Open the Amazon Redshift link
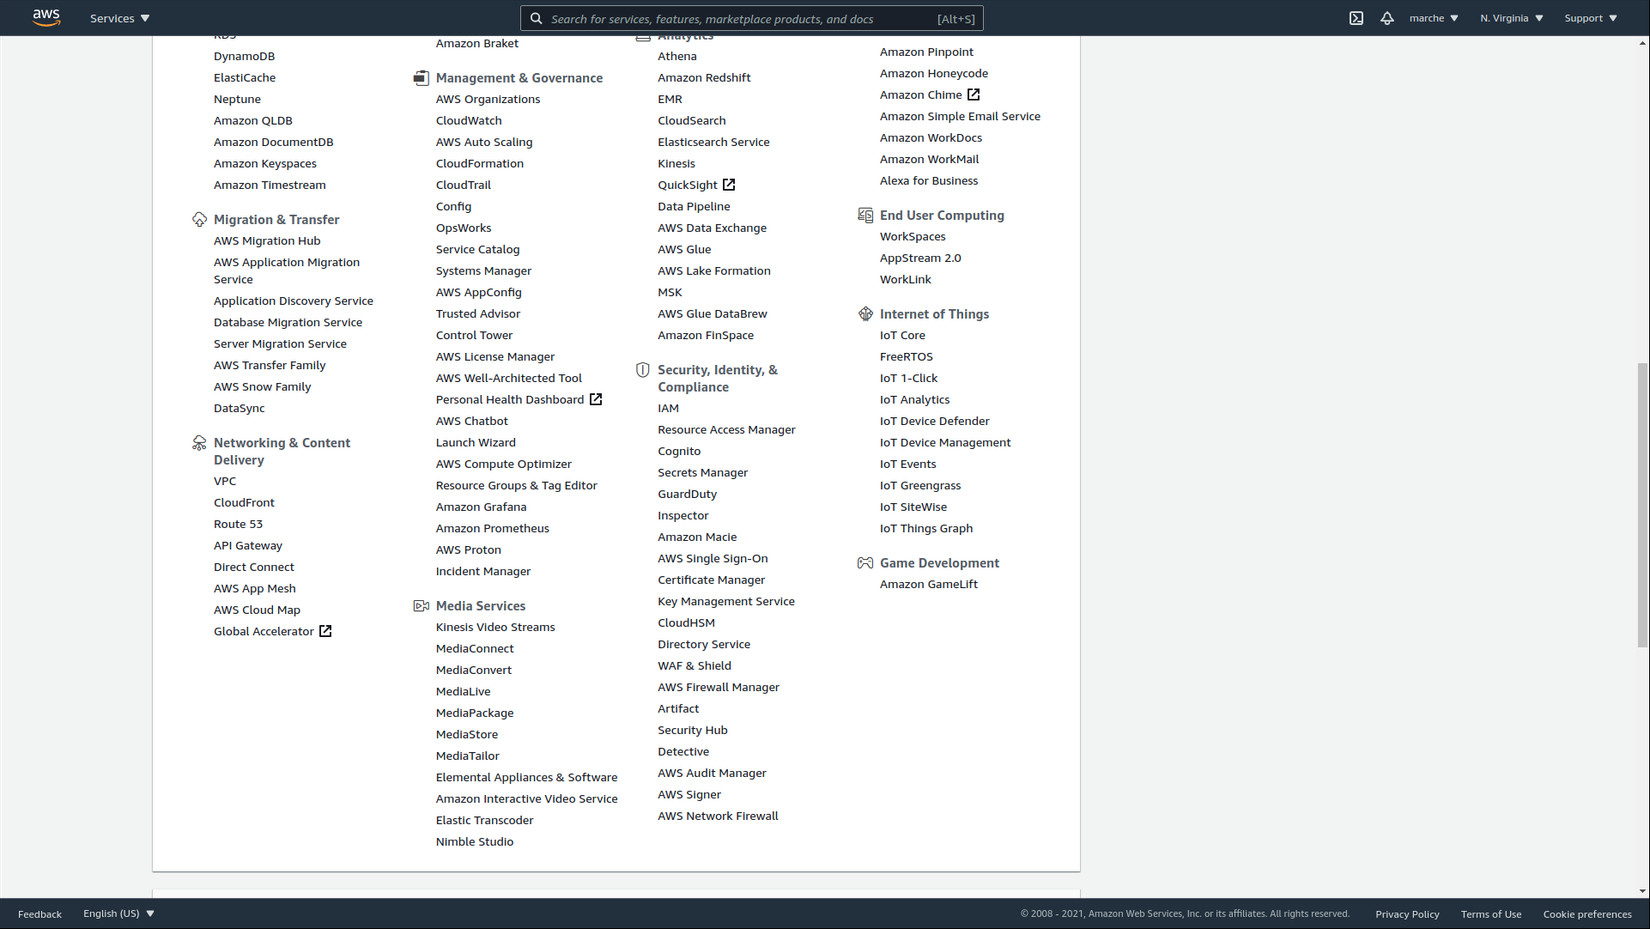The image size is (1650, 929). 704,78
